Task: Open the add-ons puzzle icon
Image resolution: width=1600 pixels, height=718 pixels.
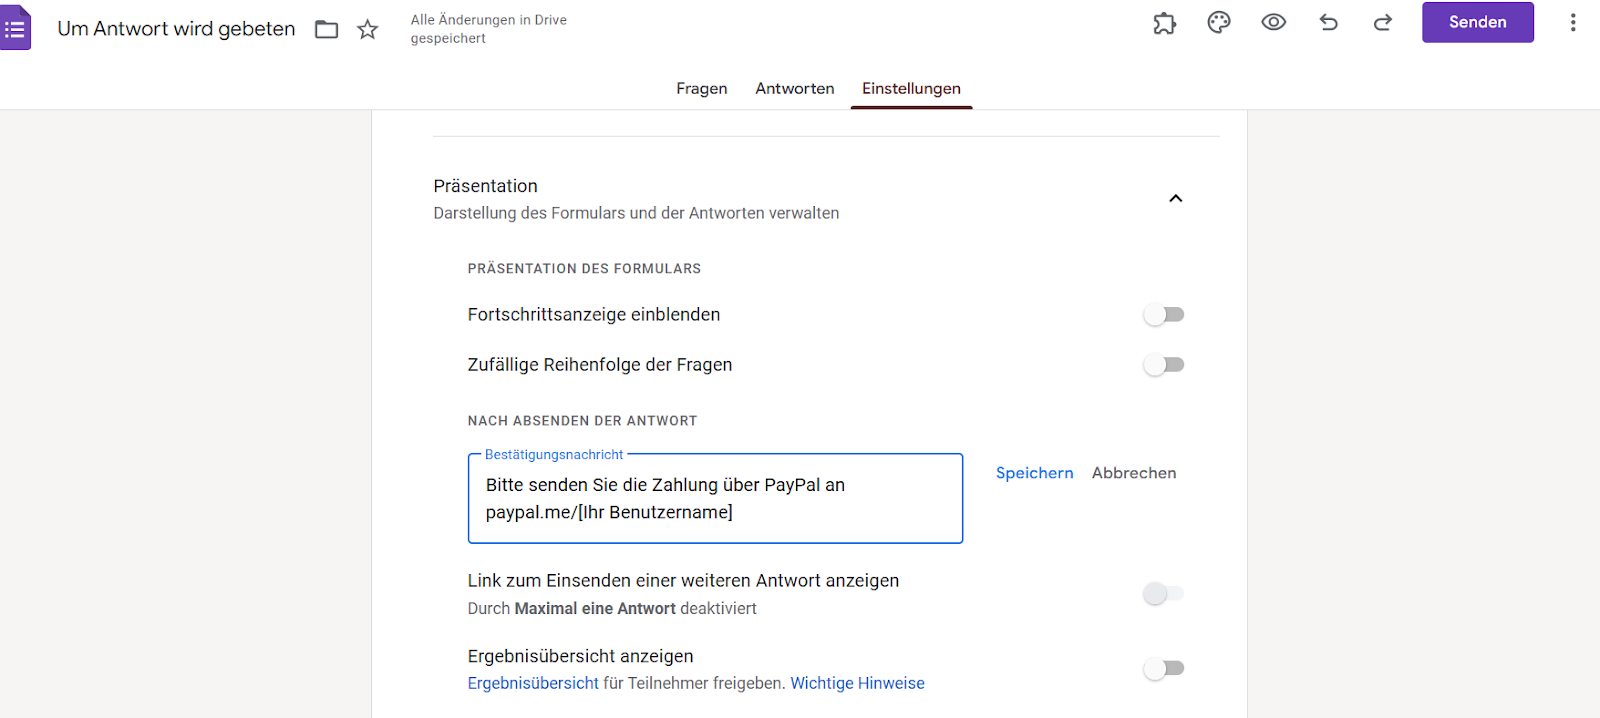Action: [1164, 23]
